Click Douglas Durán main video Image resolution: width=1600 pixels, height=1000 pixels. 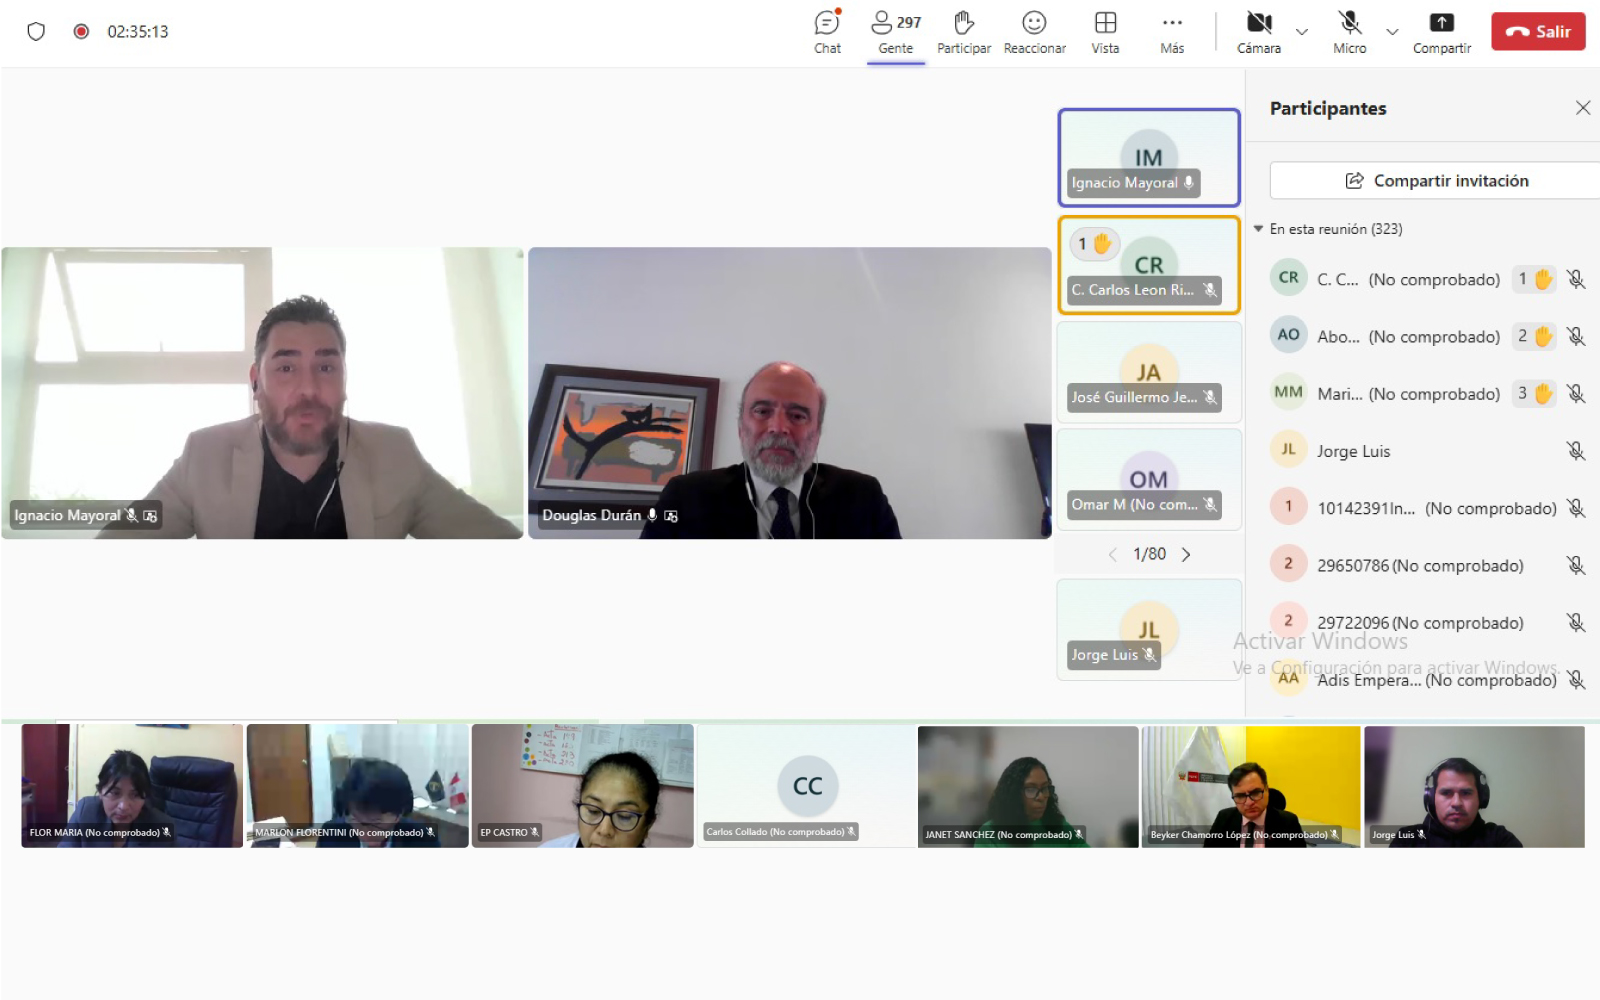789,393
